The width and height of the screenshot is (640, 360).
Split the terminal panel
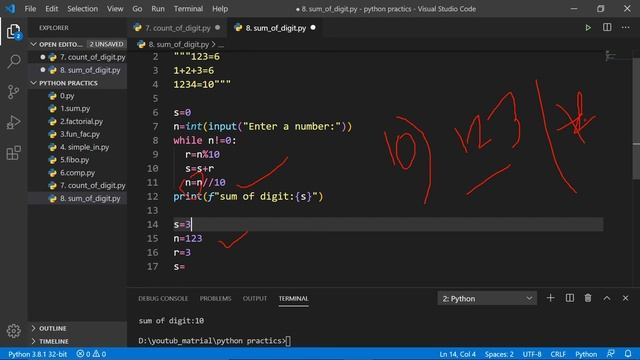click(x=569, y=298)
